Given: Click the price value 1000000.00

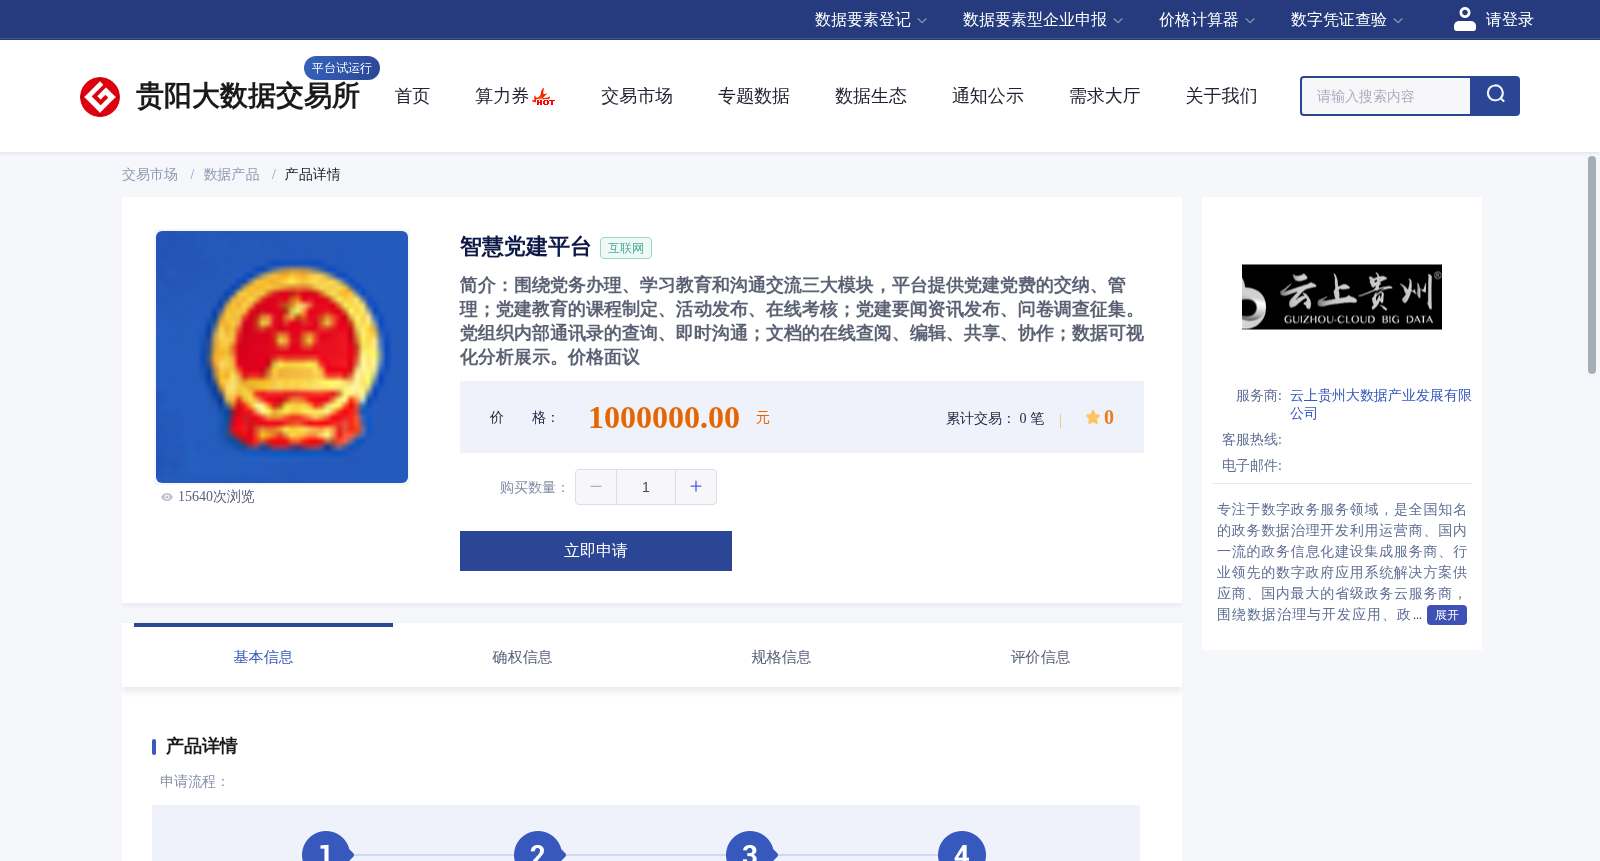Looking at the screenshot, I should tap(664, 417).
